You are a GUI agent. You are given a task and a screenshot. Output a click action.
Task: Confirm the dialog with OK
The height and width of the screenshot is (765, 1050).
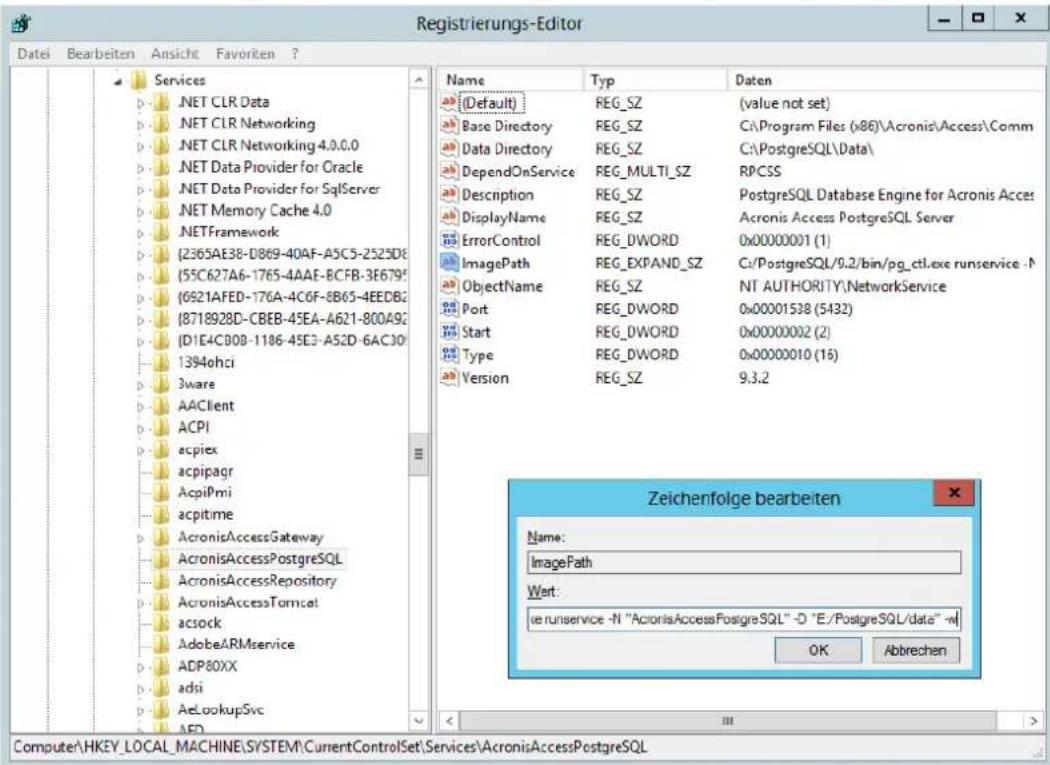(818, 650)
